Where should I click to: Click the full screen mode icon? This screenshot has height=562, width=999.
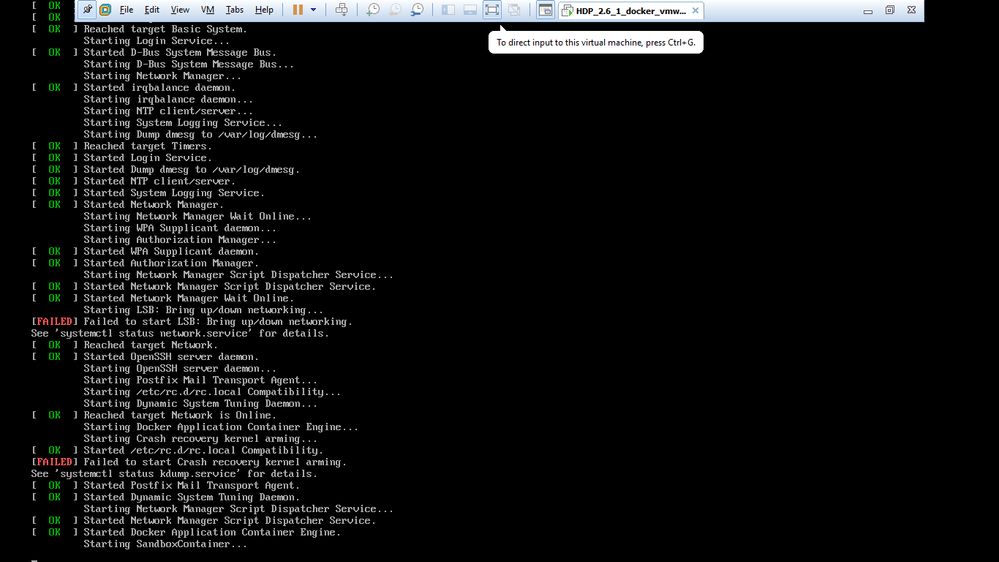(492, 10)
